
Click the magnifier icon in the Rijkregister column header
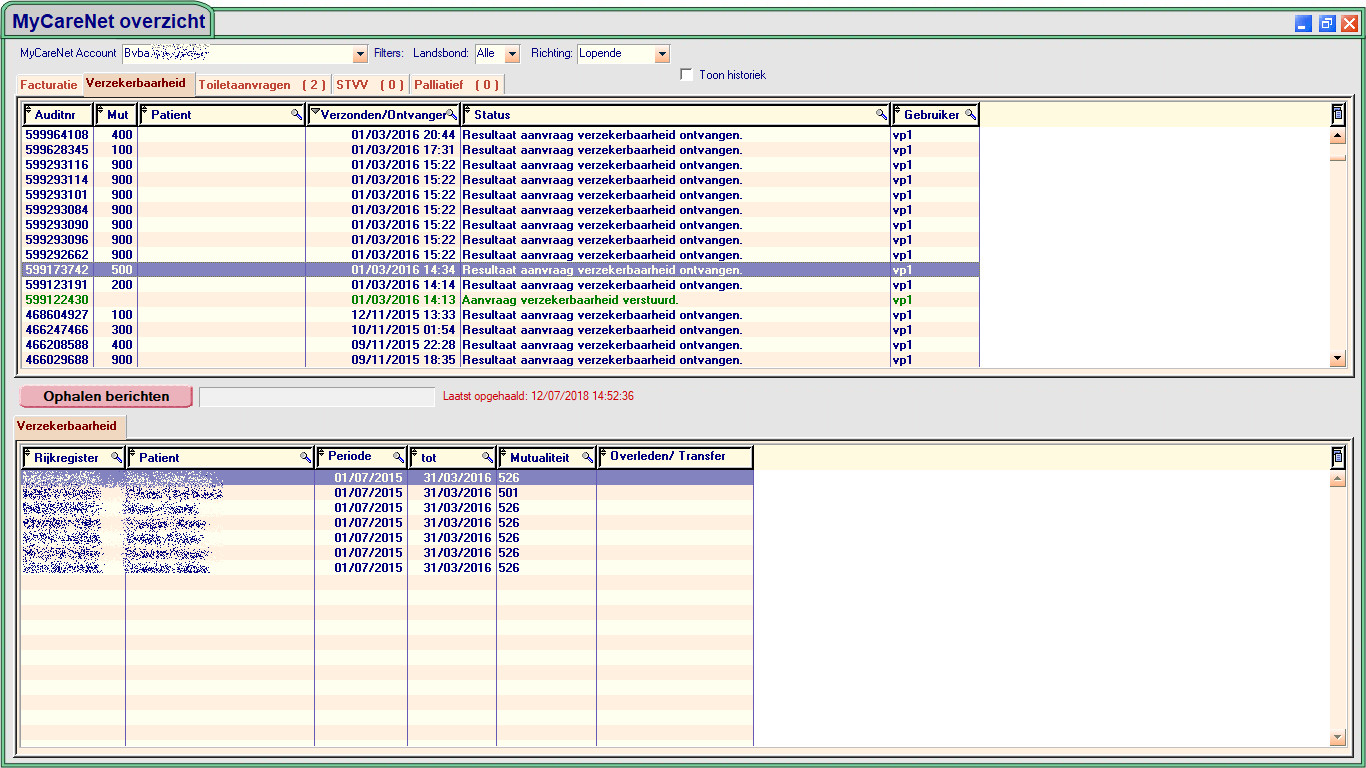[x=116, y=457]
